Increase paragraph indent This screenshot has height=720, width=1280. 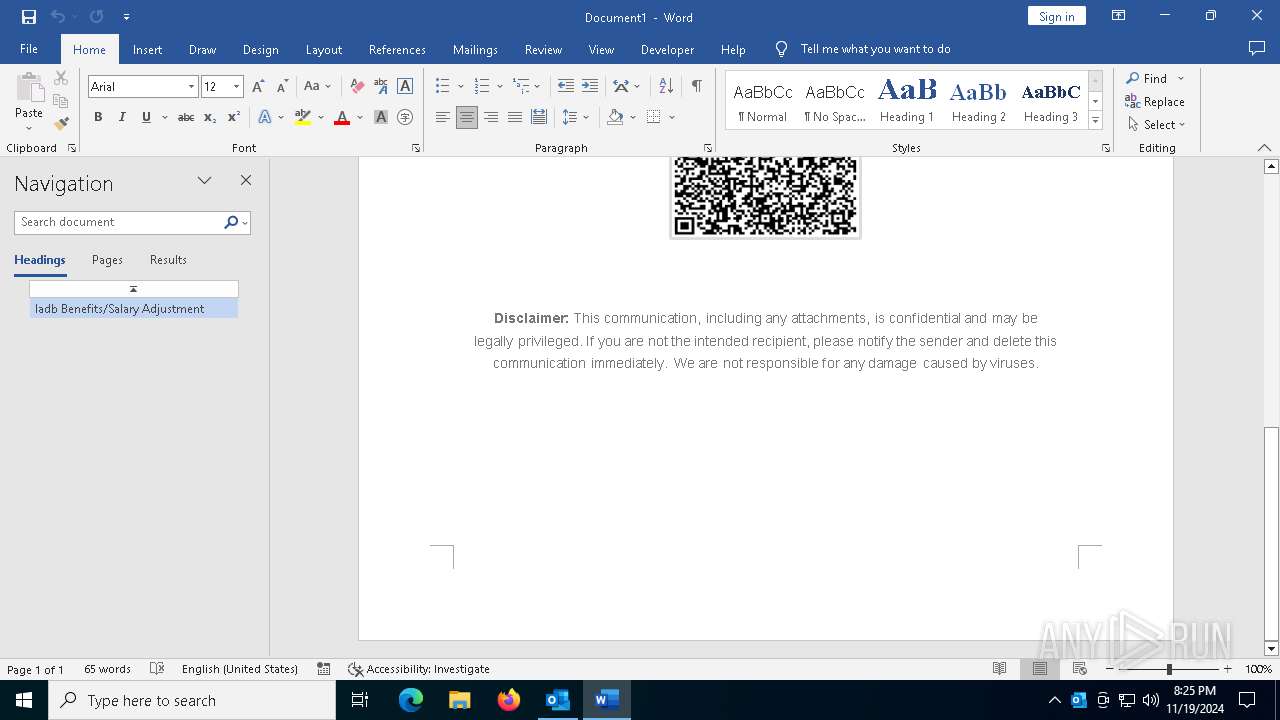click(x=590, y=87)
